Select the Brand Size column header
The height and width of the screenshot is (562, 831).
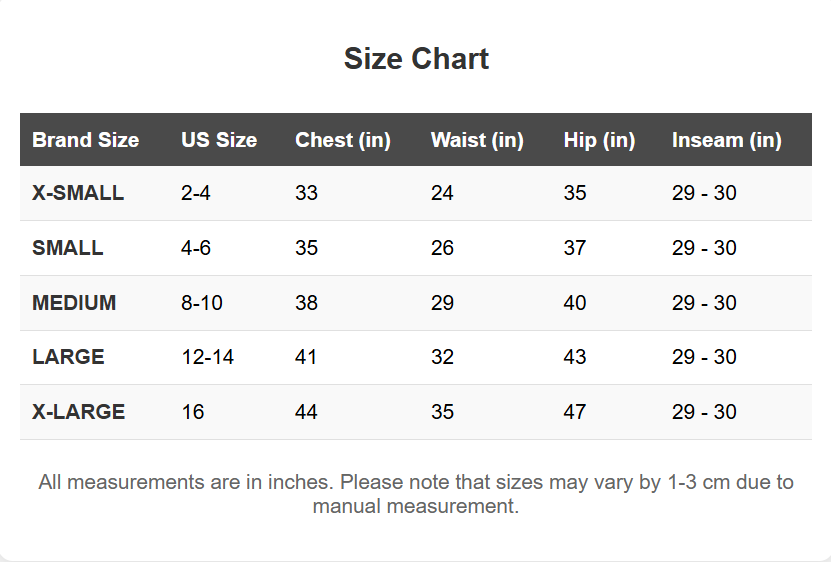85,140
